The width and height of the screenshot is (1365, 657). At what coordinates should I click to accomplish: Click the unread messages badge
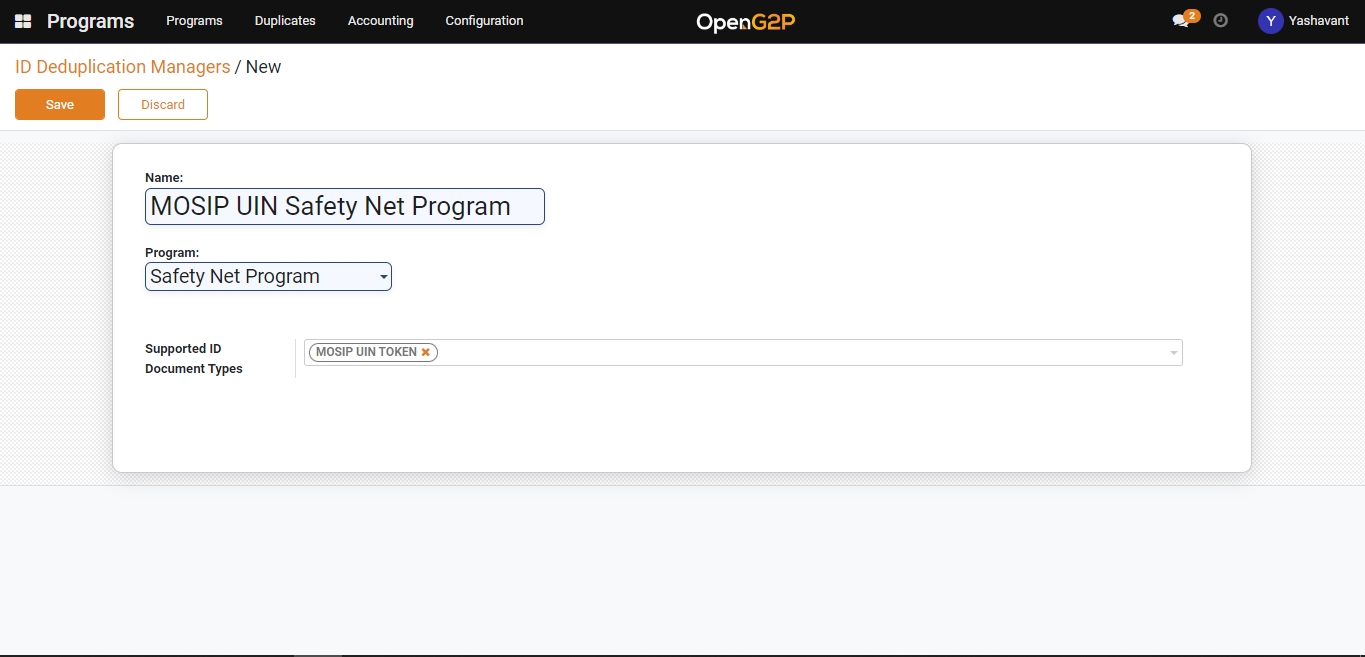point(1191,16)
